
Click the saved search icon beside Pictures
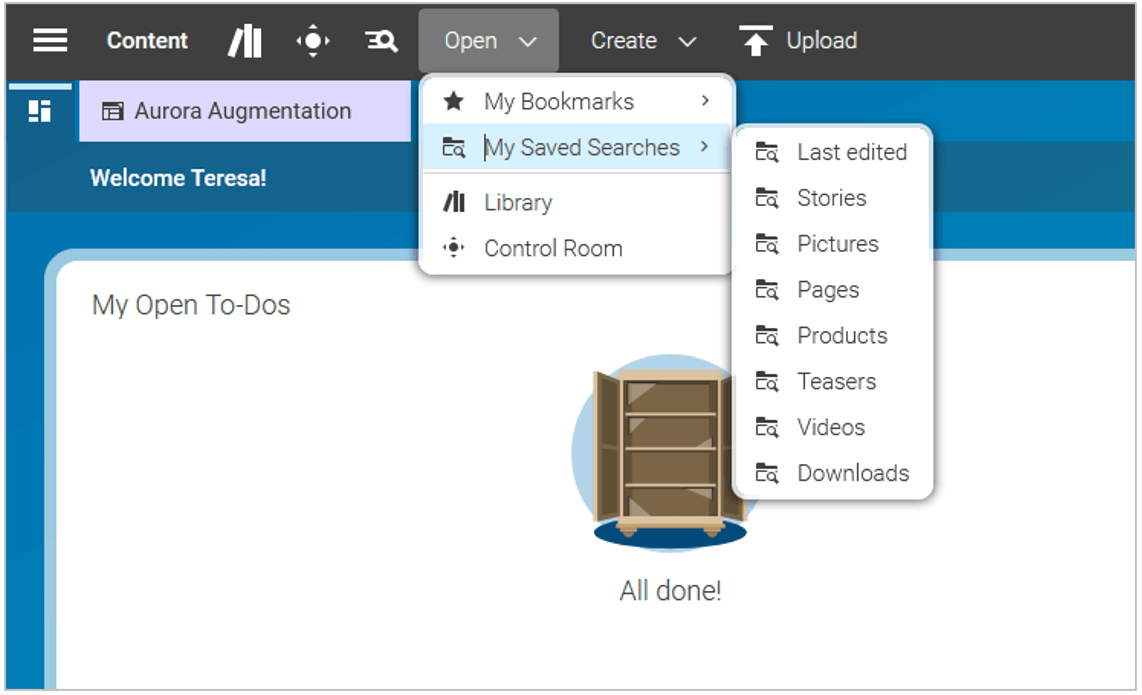coord(766,244)
